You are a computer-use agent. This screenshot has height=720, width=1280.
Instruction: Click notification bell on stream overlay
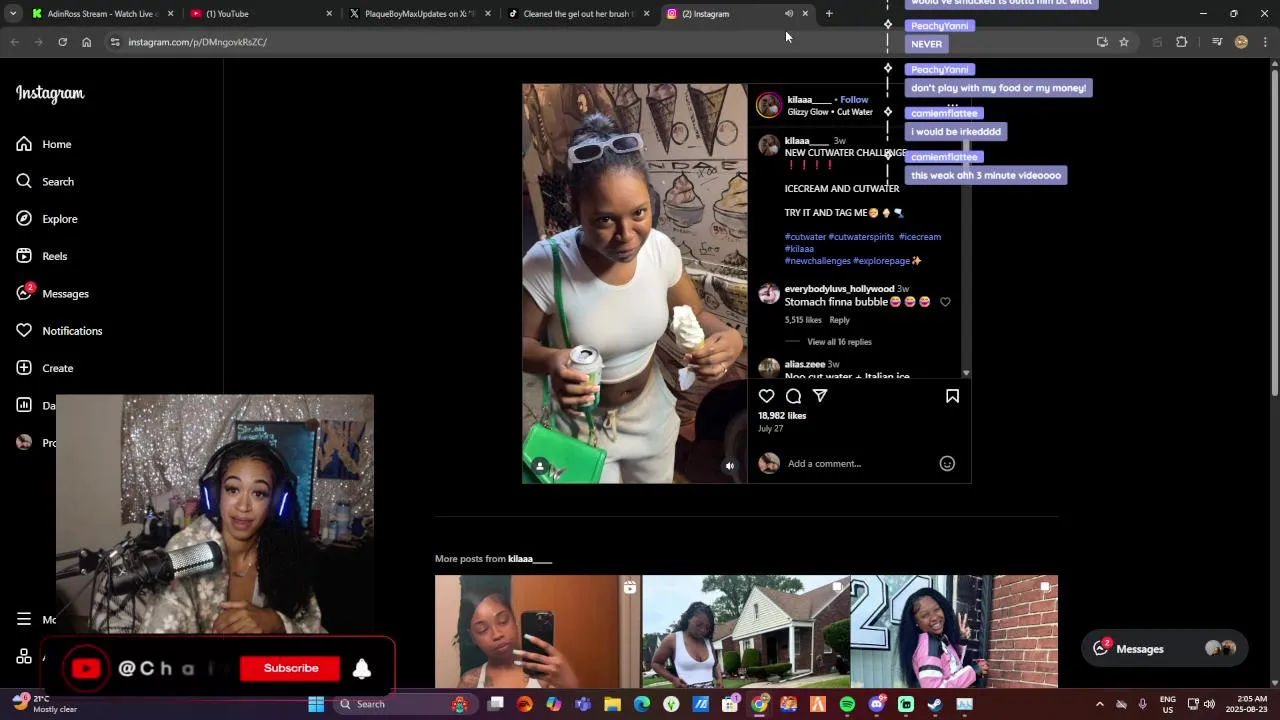pyautogui.click(x=362, y=669)
